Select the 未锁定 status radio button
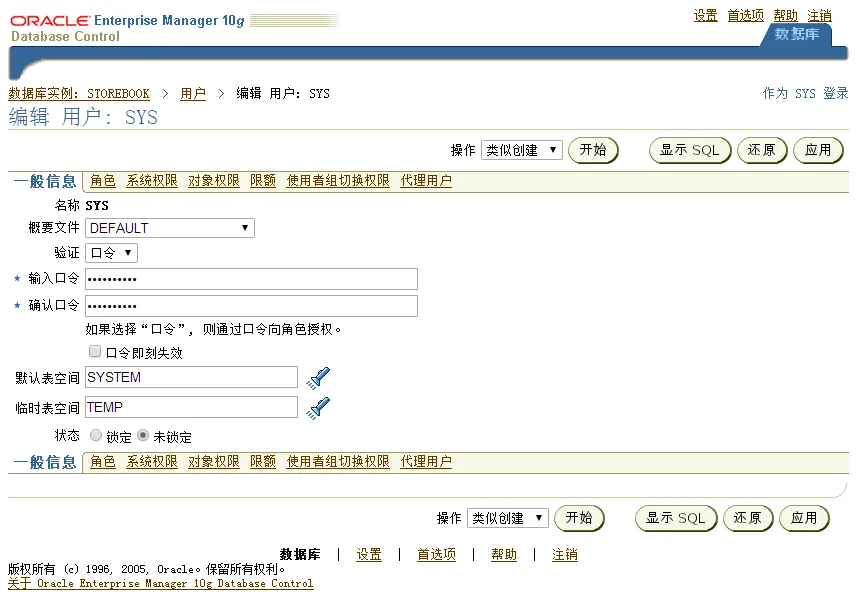Screen dimensions: 857x598 [143, 436]
